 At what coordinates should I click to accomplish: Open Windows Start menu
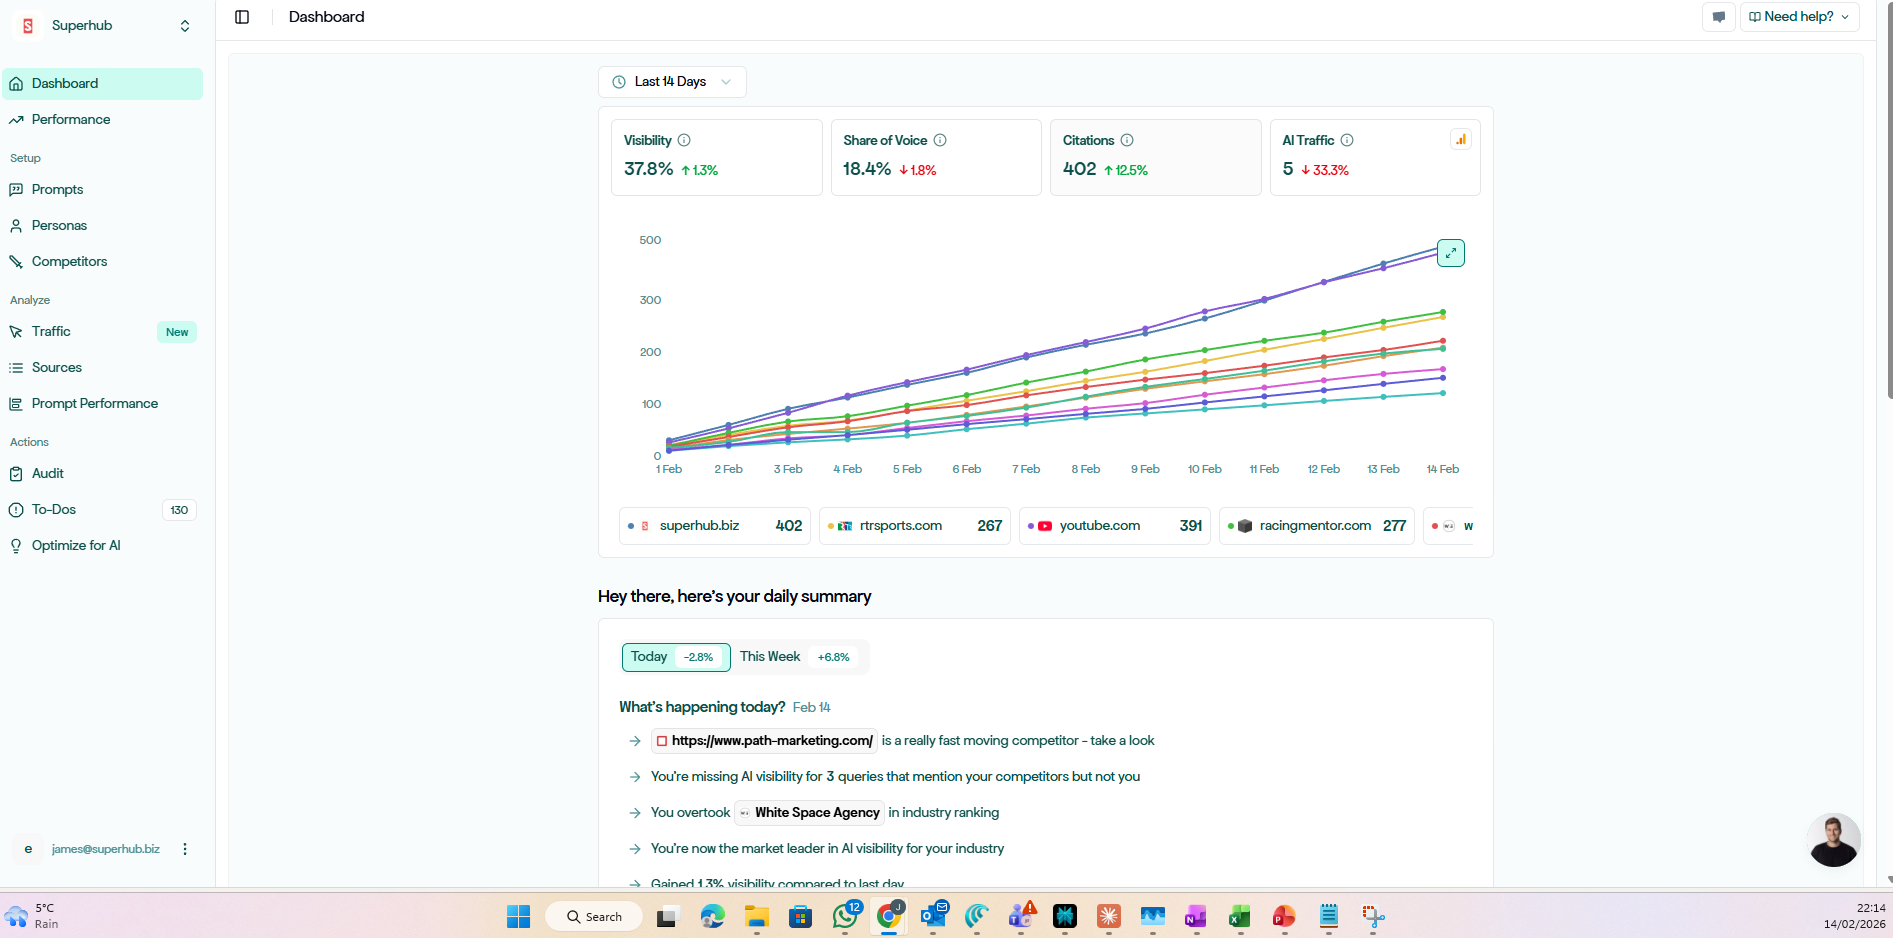(x=518, y=916)
